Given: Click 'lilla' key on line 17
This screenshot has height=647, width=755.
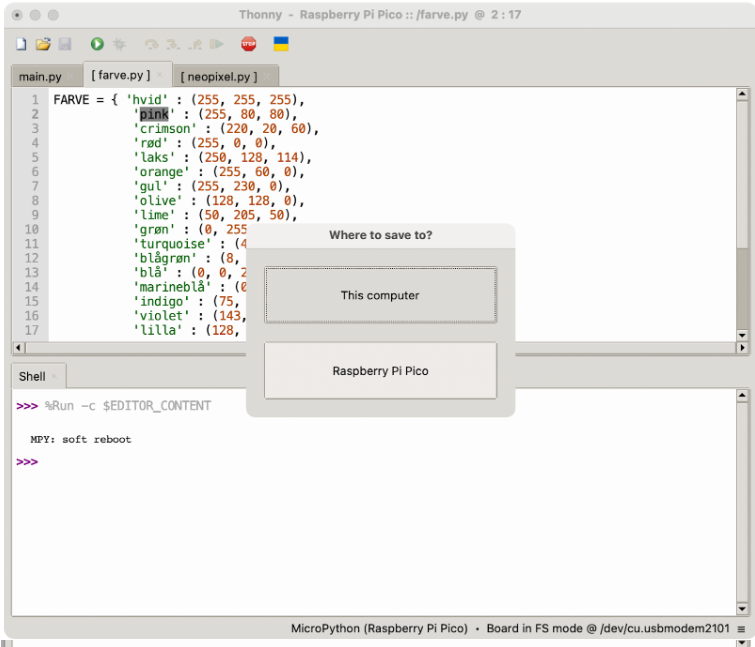Looking at the screenshot, I should point(157,330).
